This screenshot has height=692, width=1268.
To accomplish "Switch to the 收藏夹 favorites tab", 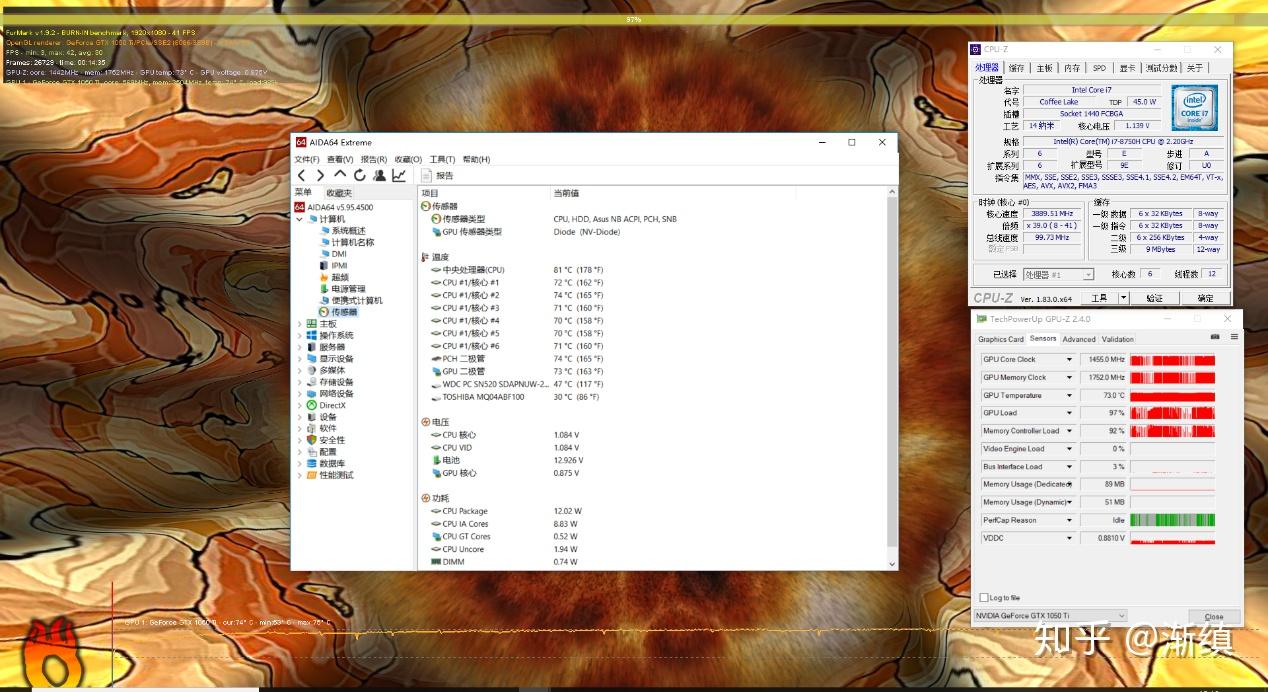I will [339, 192].
